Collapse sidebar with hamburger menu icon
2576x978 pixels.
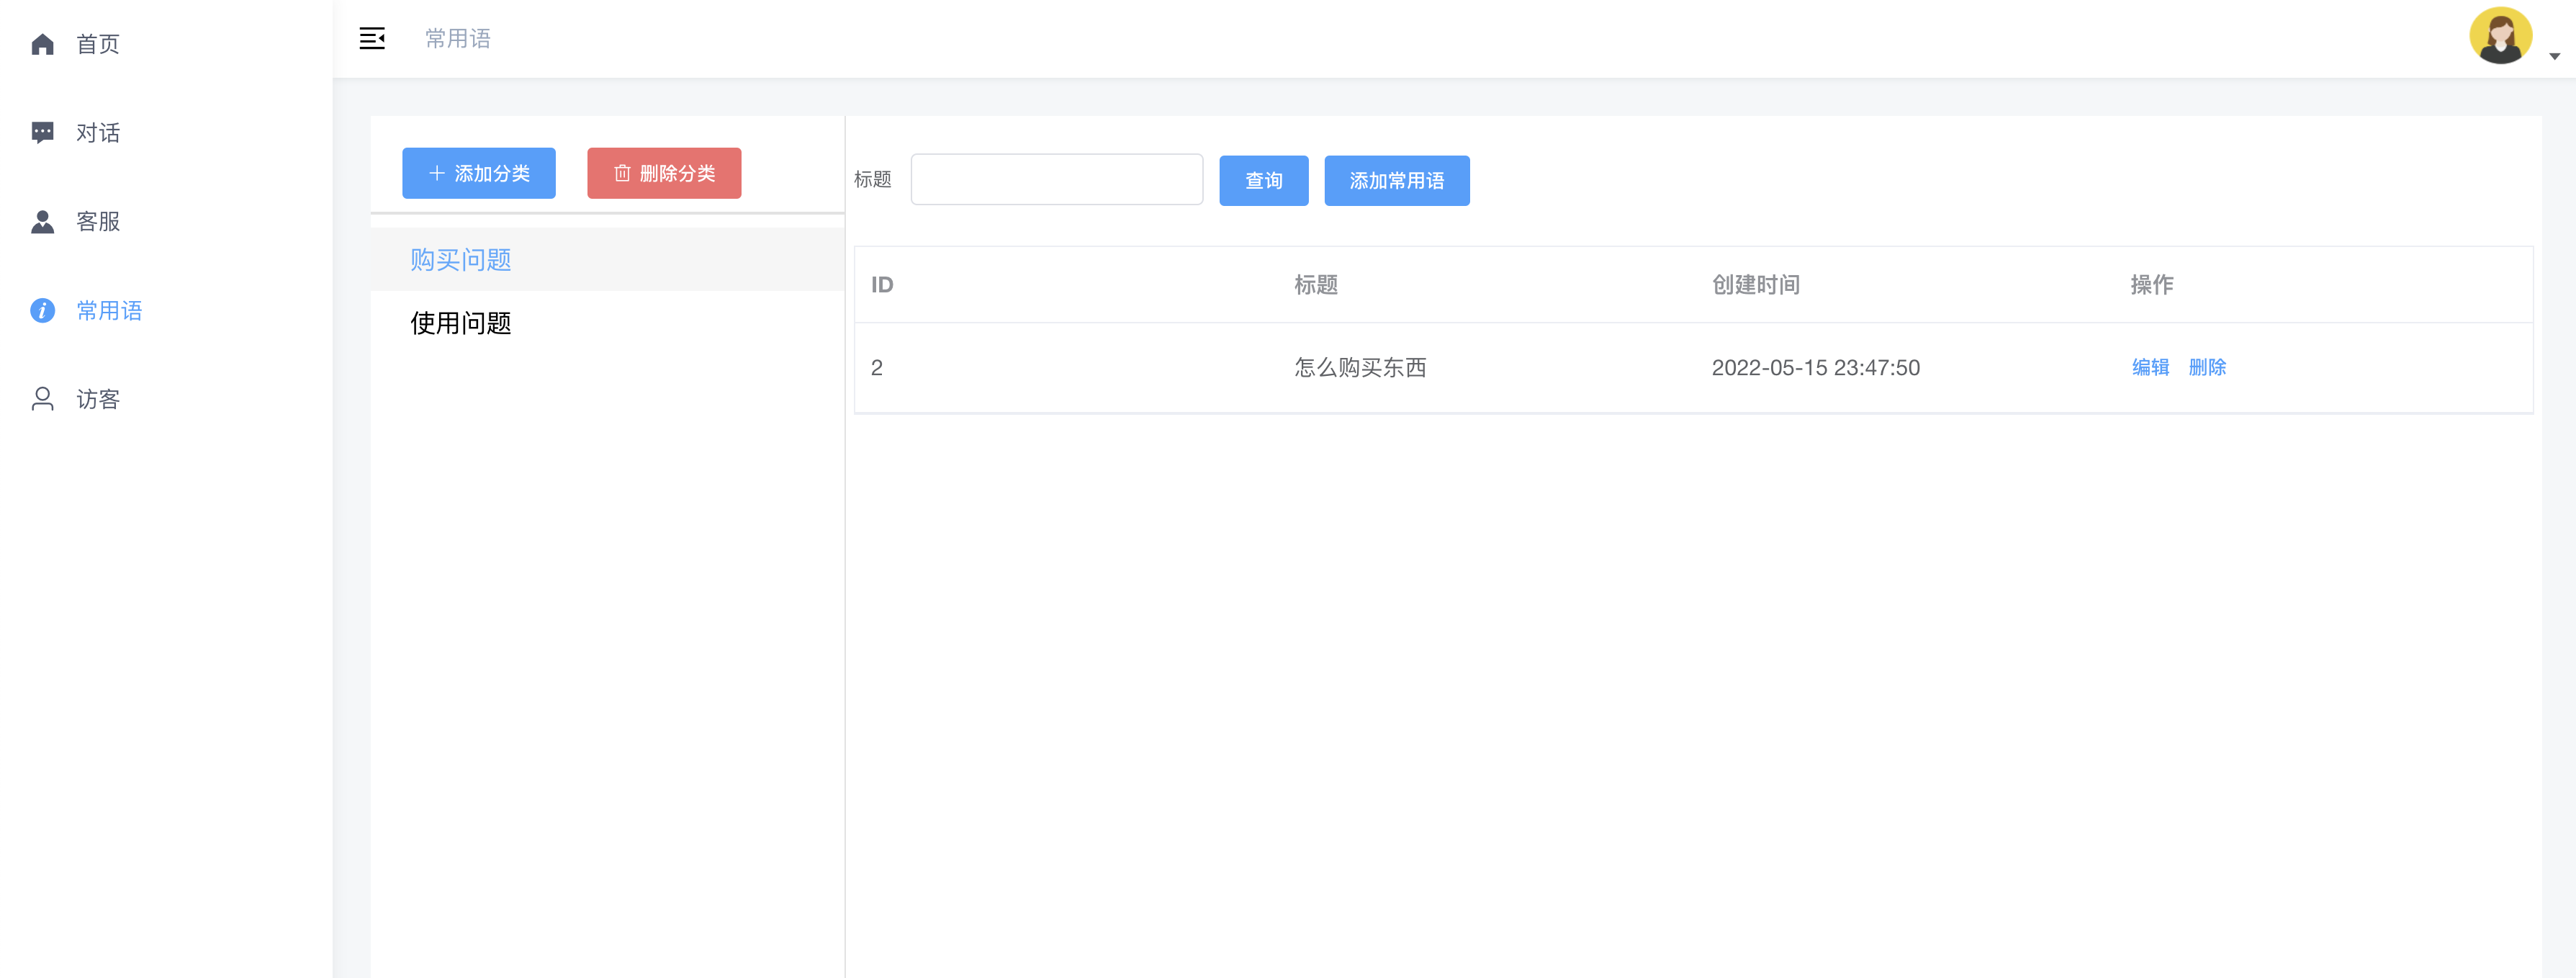pyautogui.click(x=372, y=38)
